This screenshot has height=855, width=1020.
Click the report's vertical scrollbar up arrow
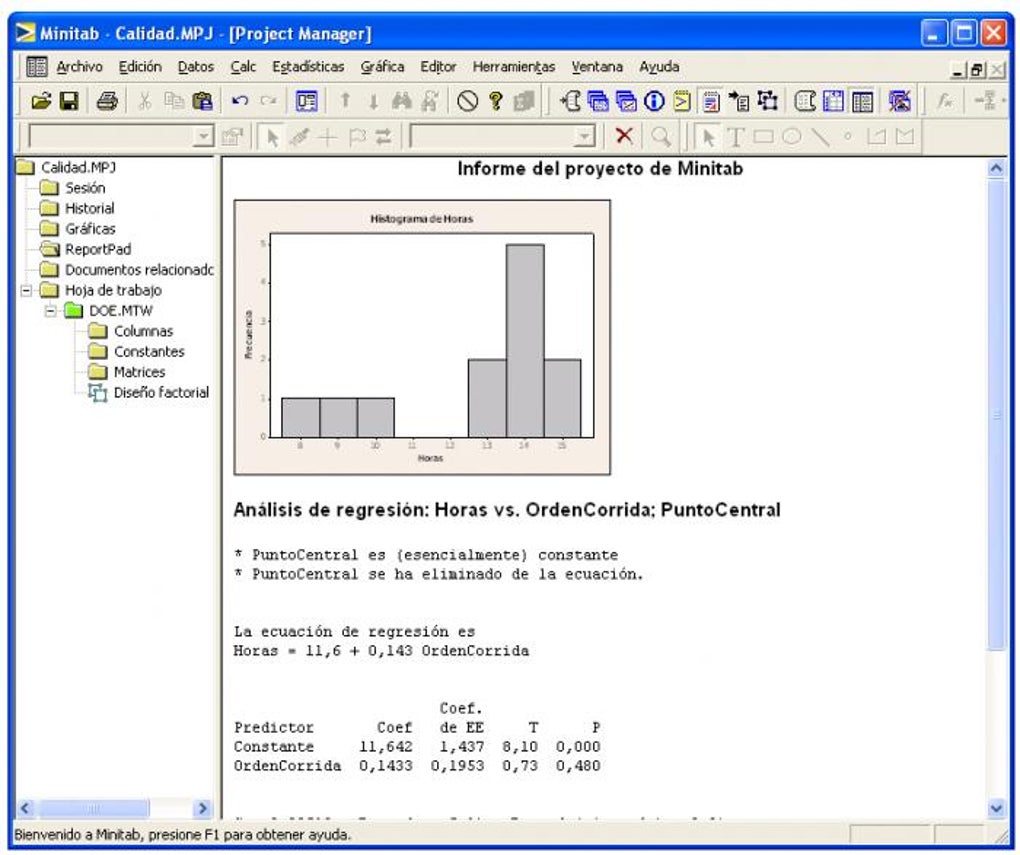click(996, 169)
